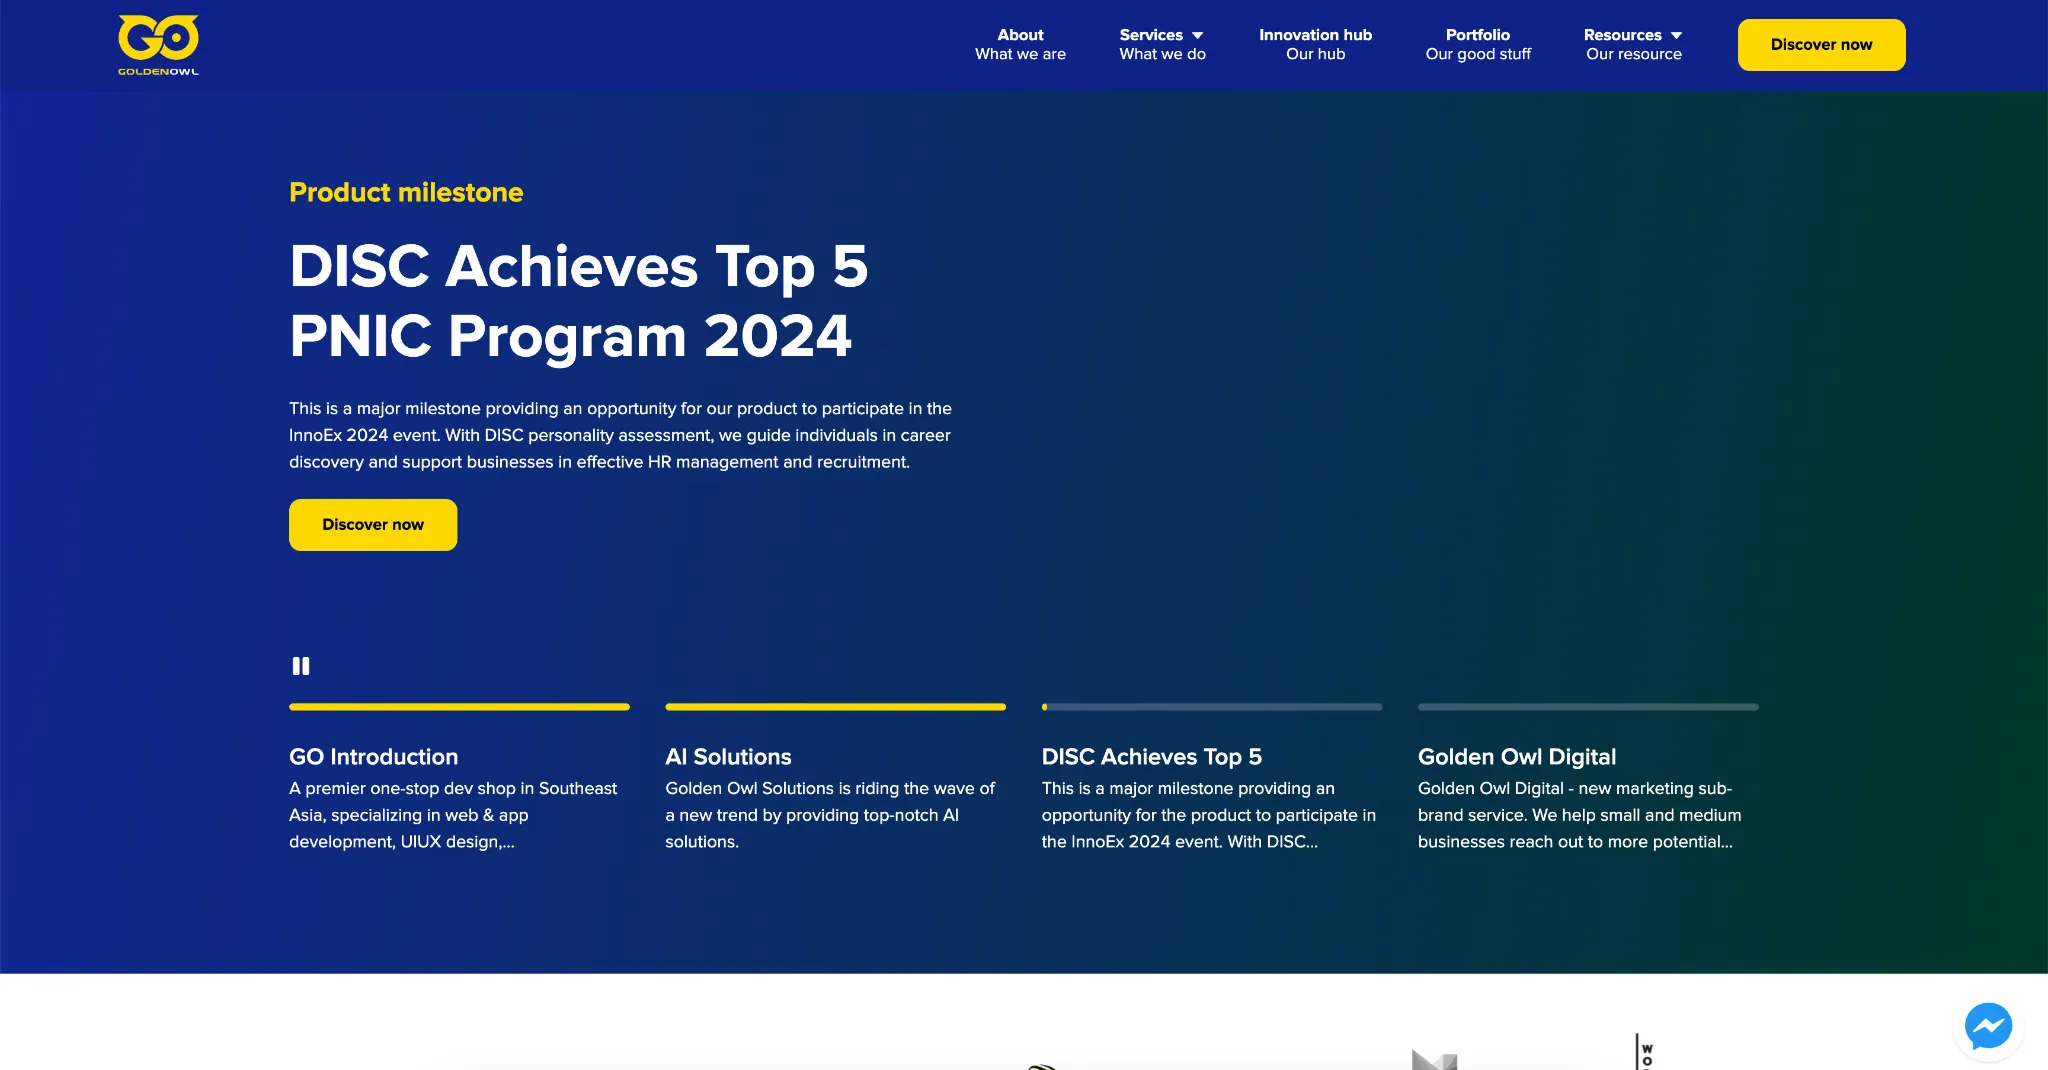Open the DISC Achieves Top 5 slide title
2048x1070 pixels.
click(1151, 757)
